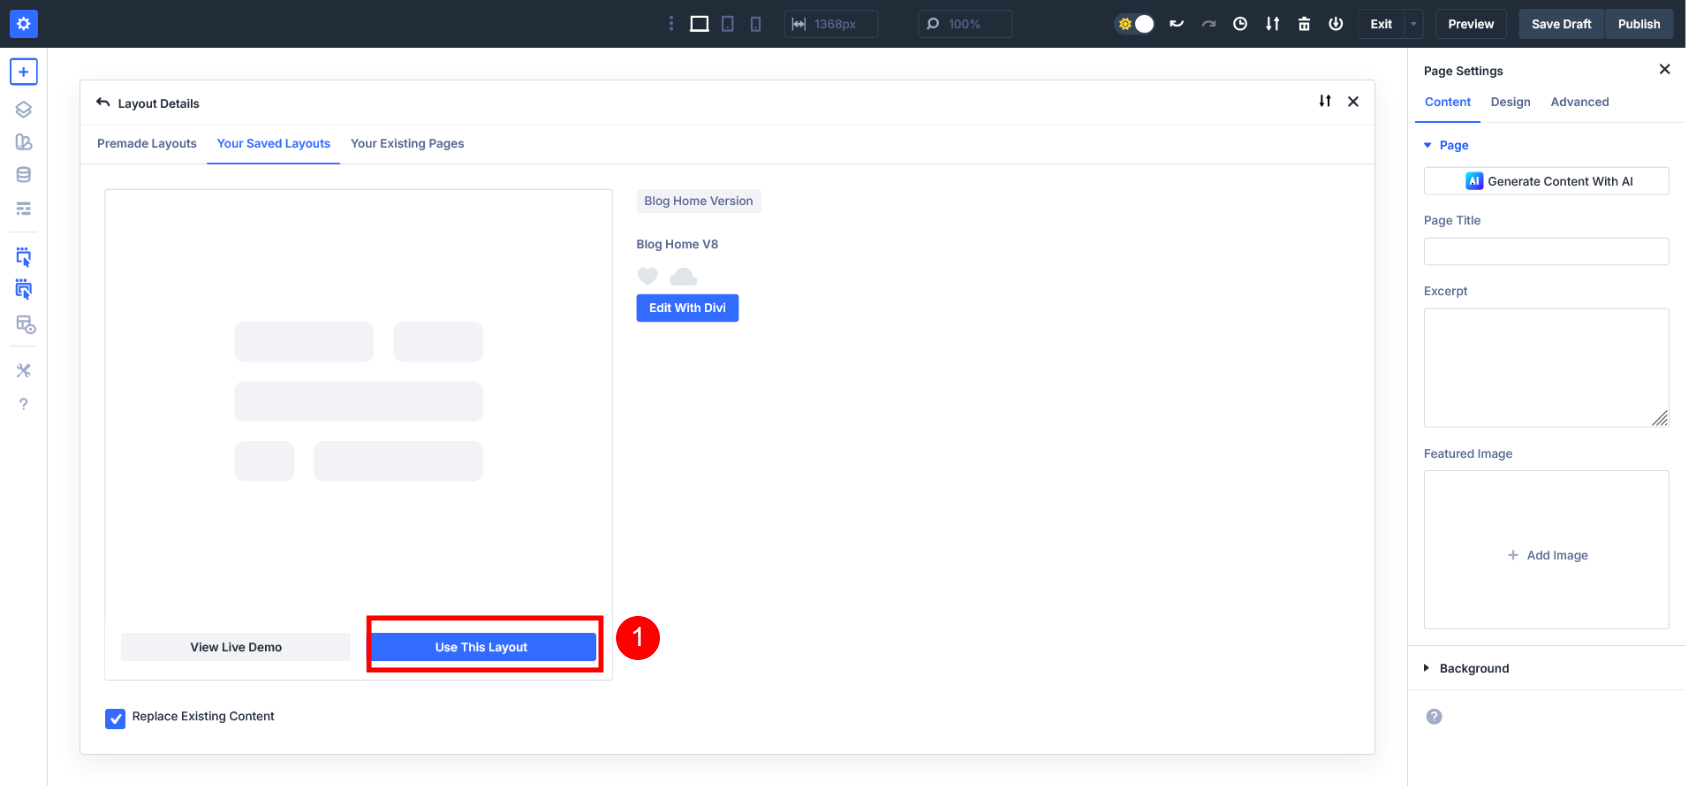The height and width of the screenshot is (791, 1696).
Task: Click the Blog Home Version tag
Action: point(698,201)
